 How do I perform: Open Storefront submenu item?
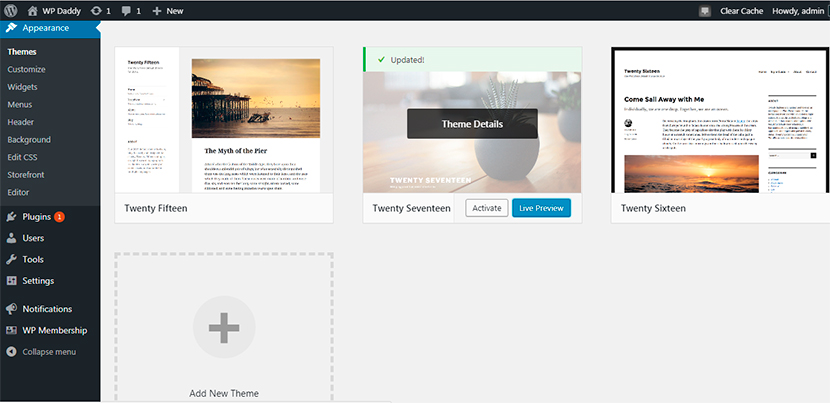pyautogui.click(x=26, y=175)
